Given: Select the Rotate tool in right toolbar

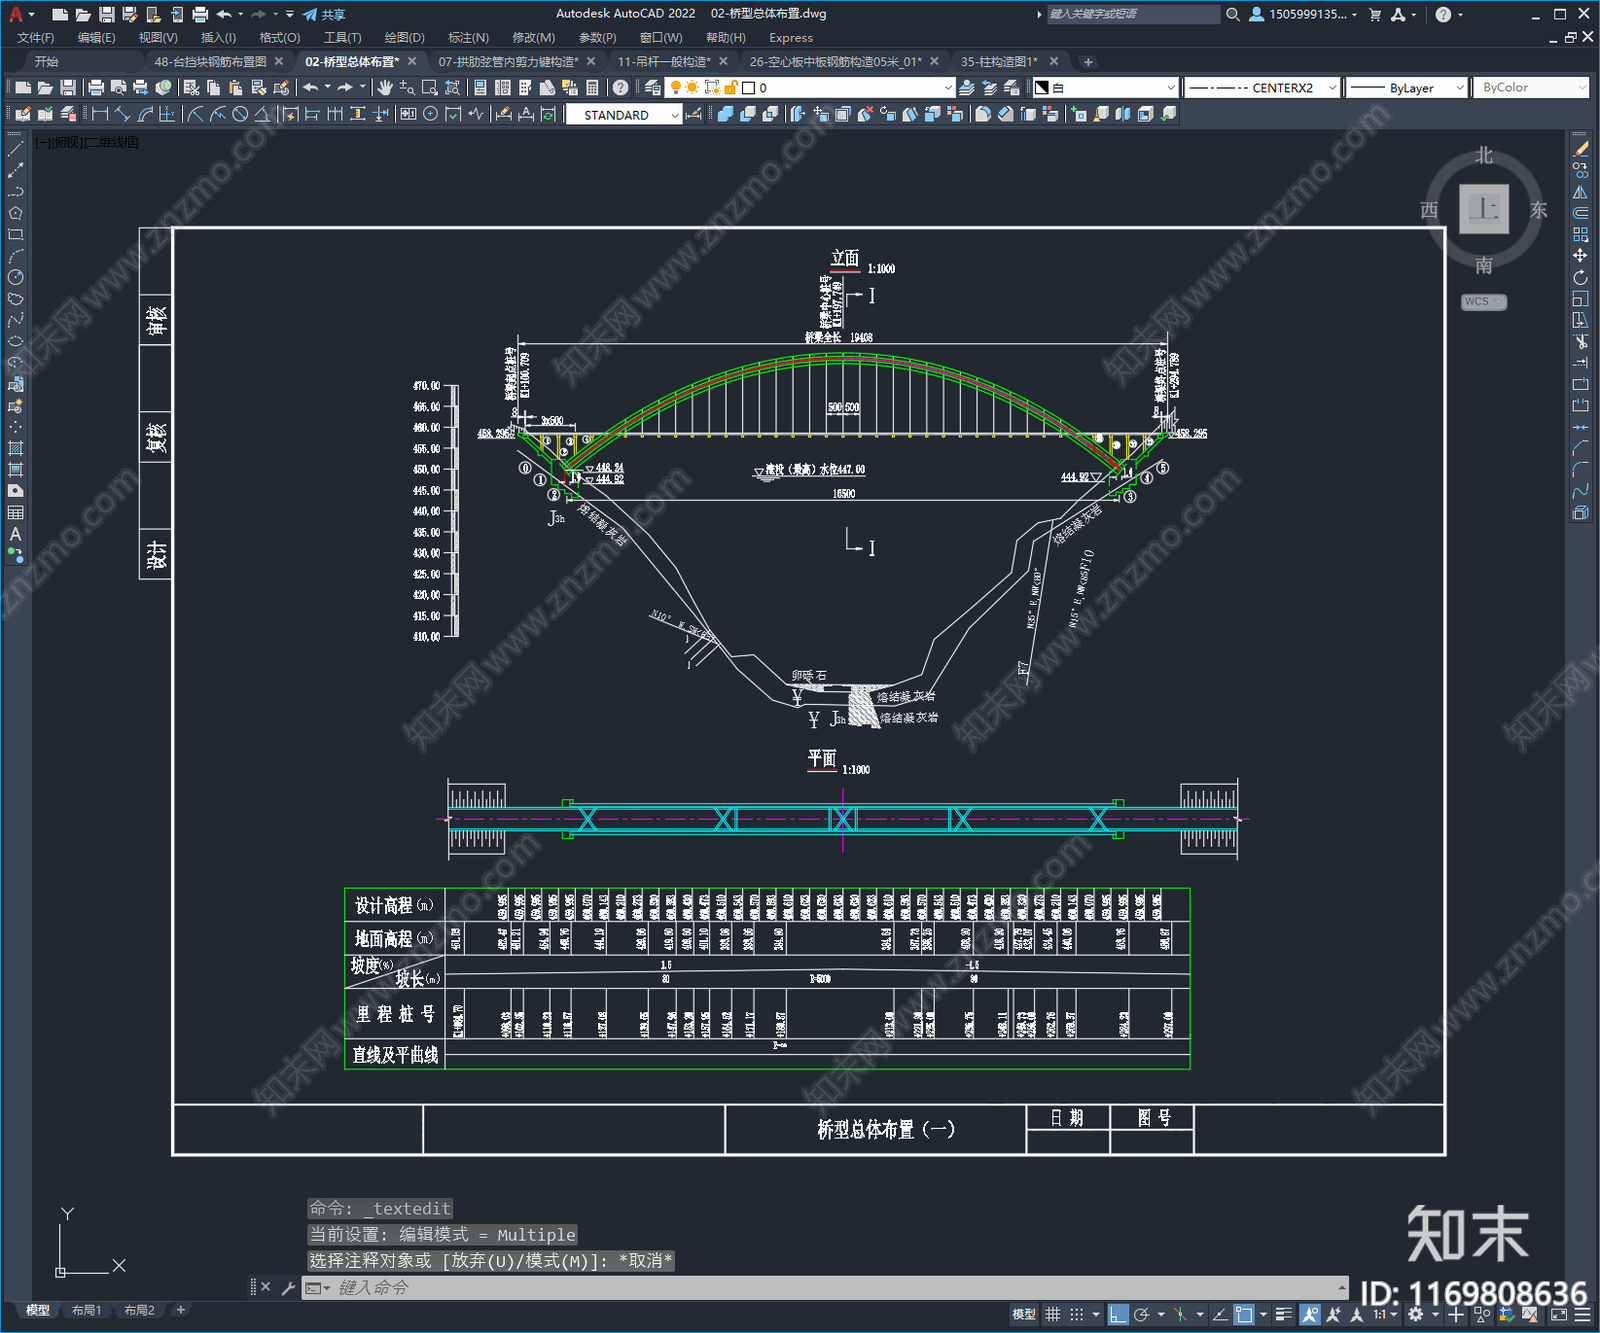Looking at the screenshot, I should click(x=1580, y=277).
